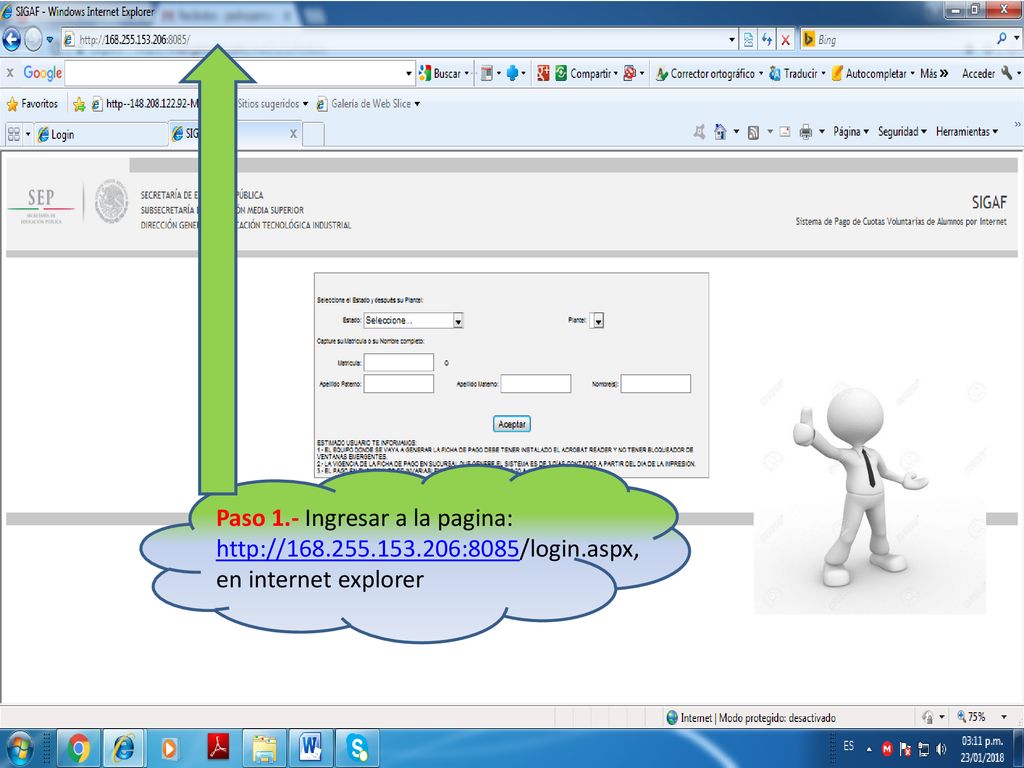
Task: Click the Google+ icon on the toolbar
Action: tap(543, 73)
